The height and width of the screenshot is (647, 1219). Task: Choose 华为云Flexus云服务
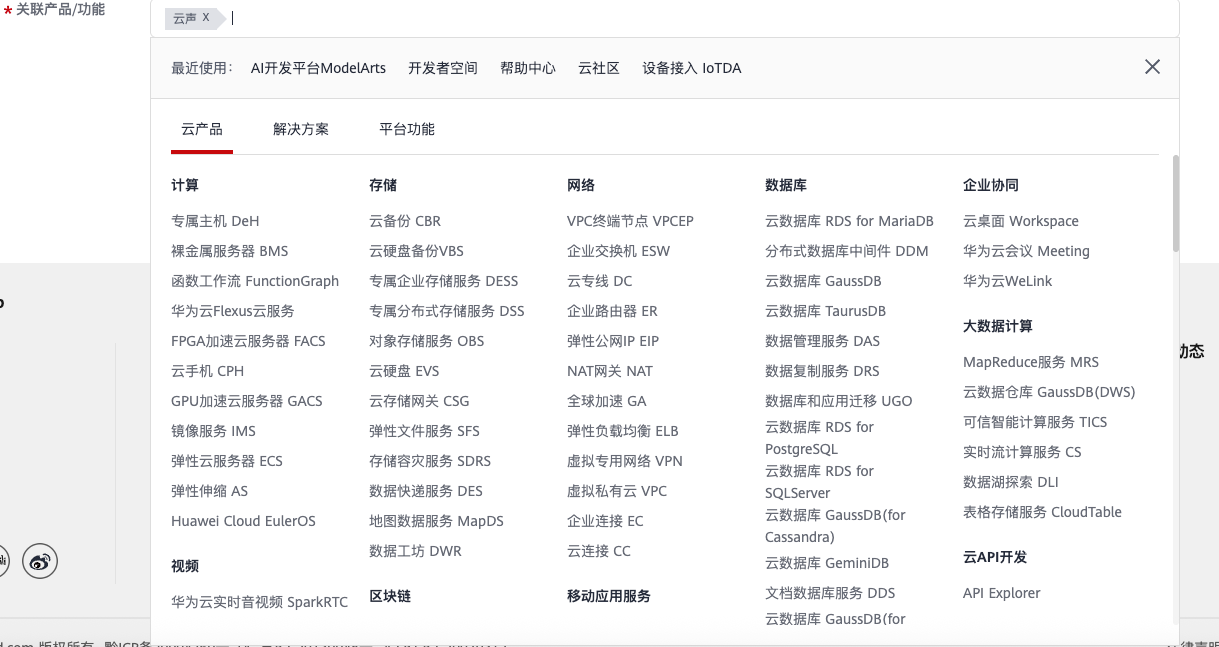[233, 311]
